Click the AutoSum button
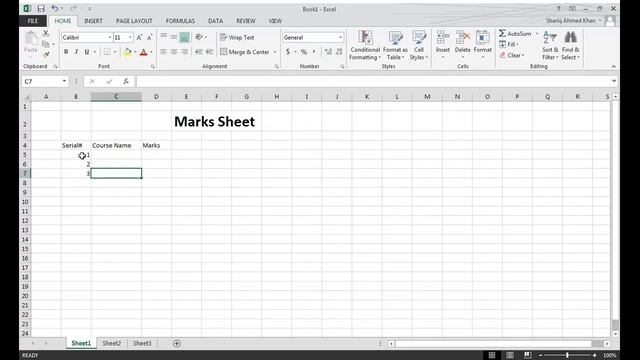The height and width of the screenshot is (360, 640). point(516,34)
